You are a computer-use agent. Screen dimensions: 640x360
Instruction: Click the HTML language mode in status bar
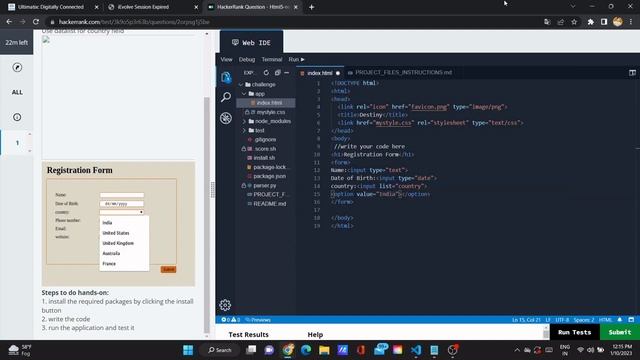point(605,320)
